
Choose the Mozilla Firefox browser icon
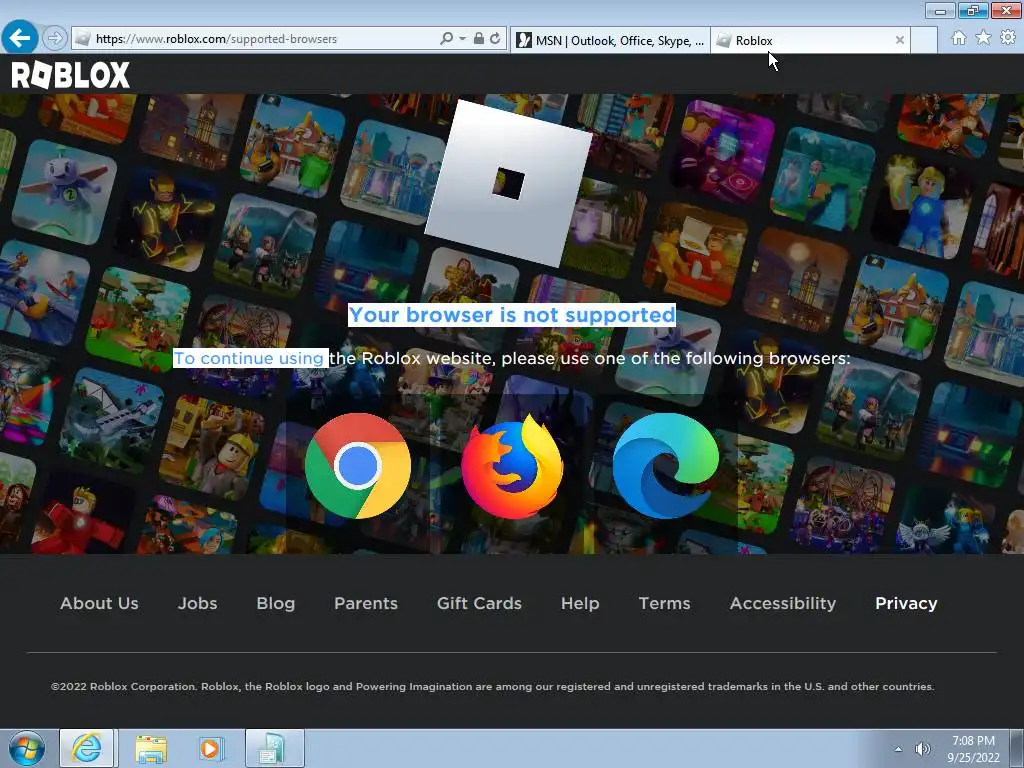point(512,466)
